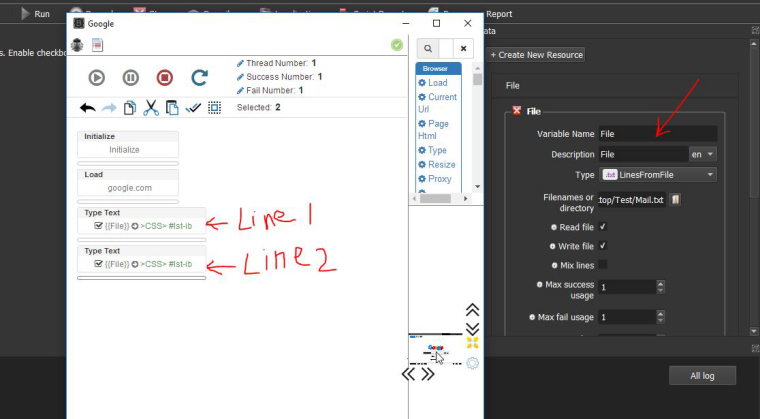
Task: Uncheck the Read file checkbox
Action: coord(603,227)
